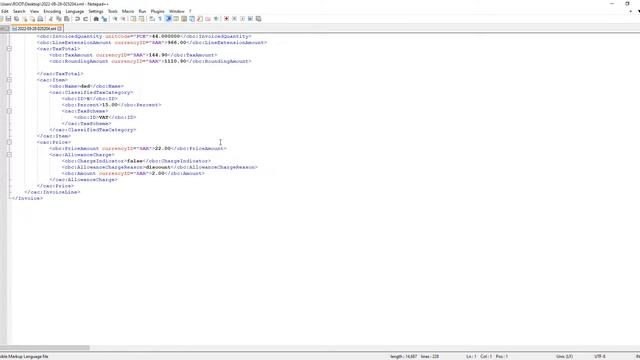Image resolution: width=640 pixels, height=360 pixels.
Task: Click Save Recorded Macro icon
Action: click(258, 19)
